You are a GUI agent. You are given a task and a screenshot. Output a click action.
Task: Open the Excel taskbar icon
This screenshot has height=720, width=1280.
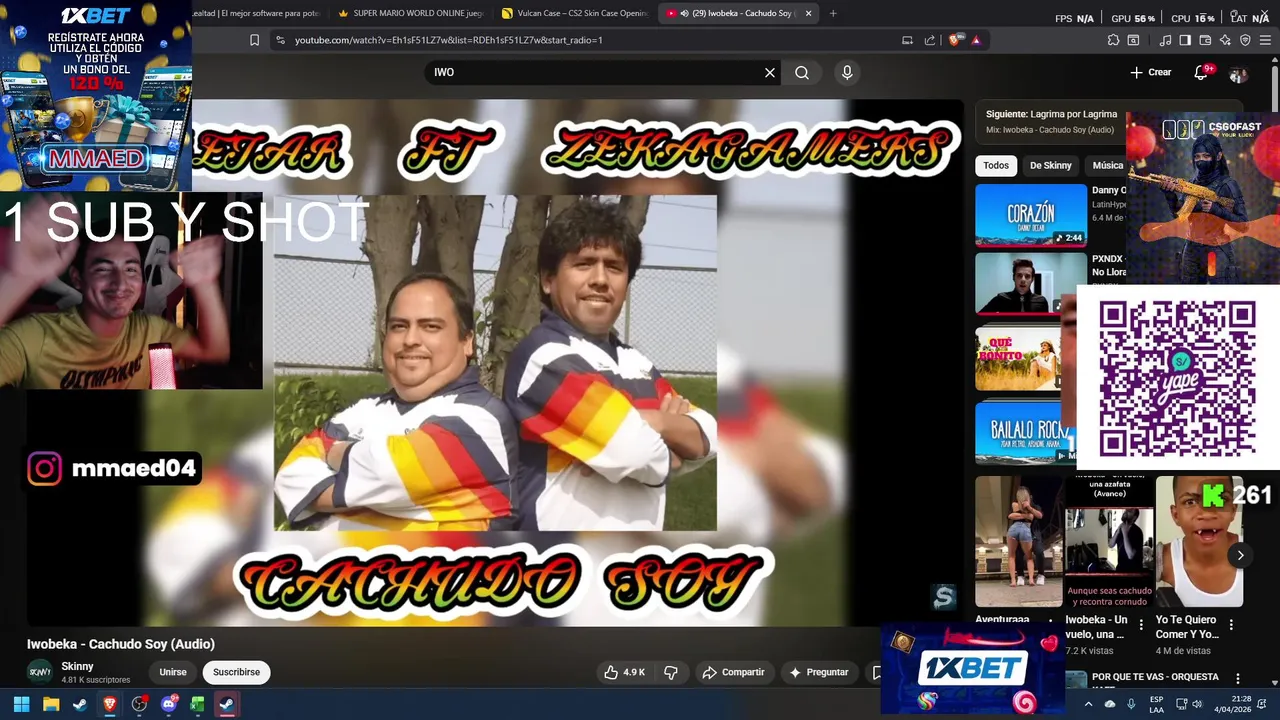[x=198, y=704]
